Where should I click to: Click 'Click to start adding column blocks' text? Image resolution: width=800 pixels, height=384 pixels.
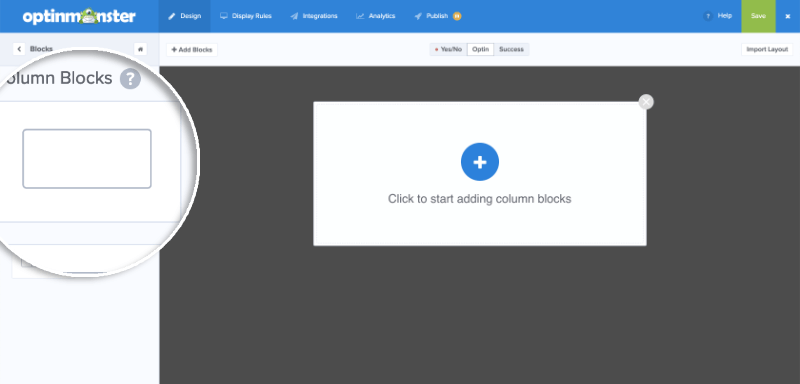pyautogui.click(x=480, y=199)
